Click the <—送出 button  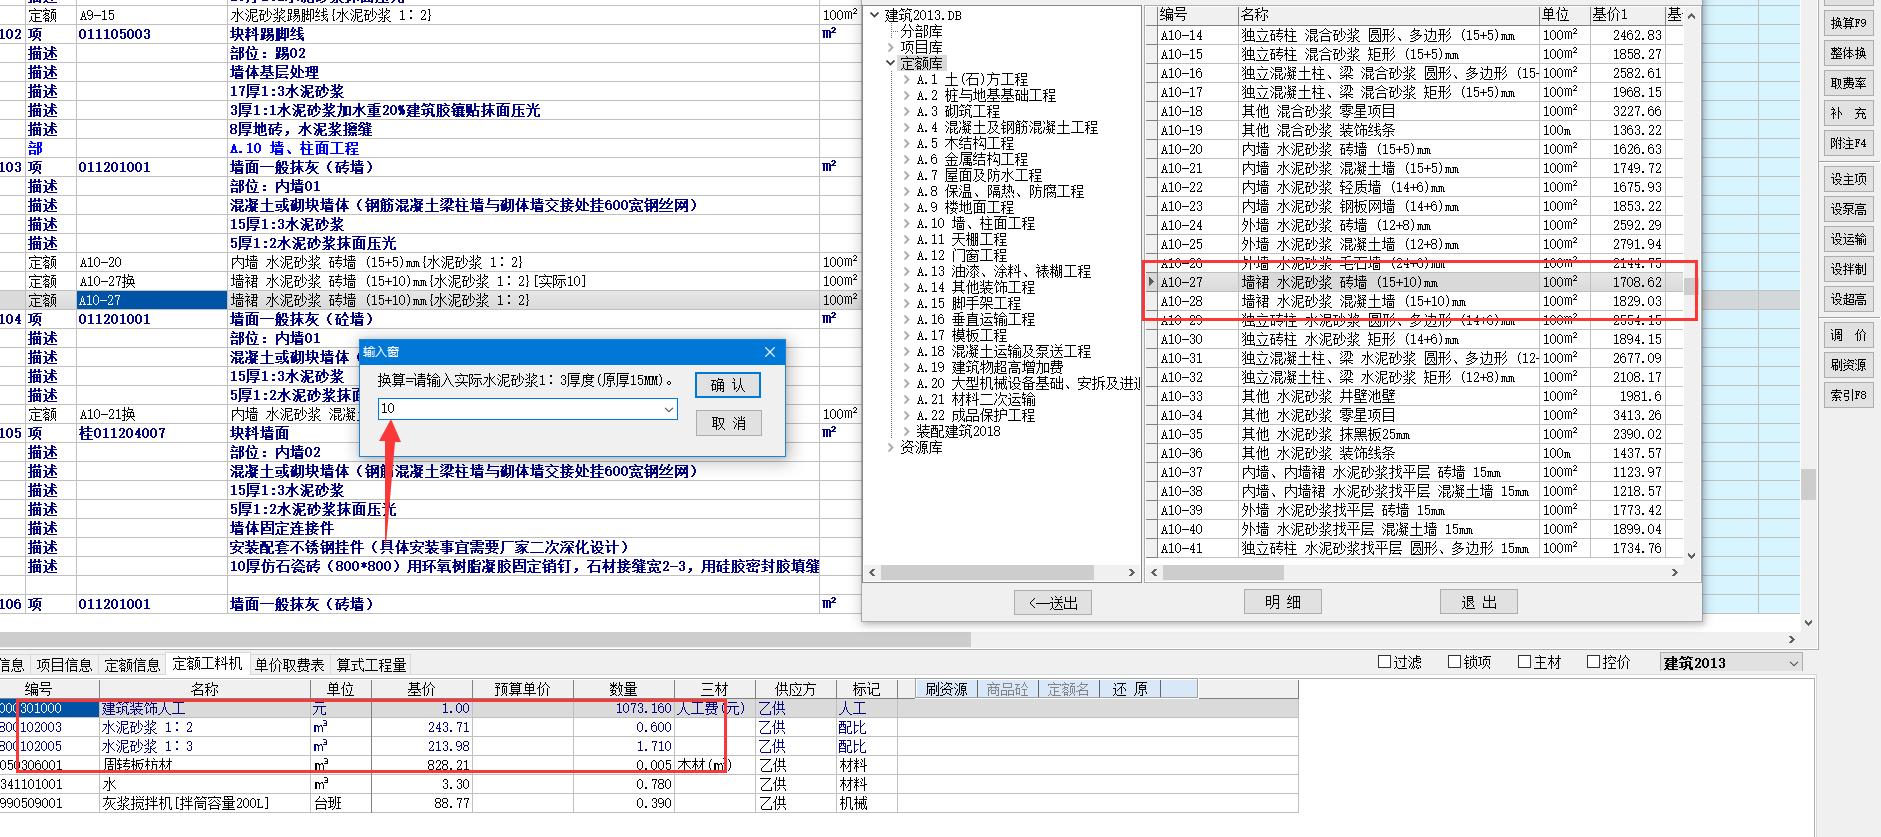click(1053, 603)
